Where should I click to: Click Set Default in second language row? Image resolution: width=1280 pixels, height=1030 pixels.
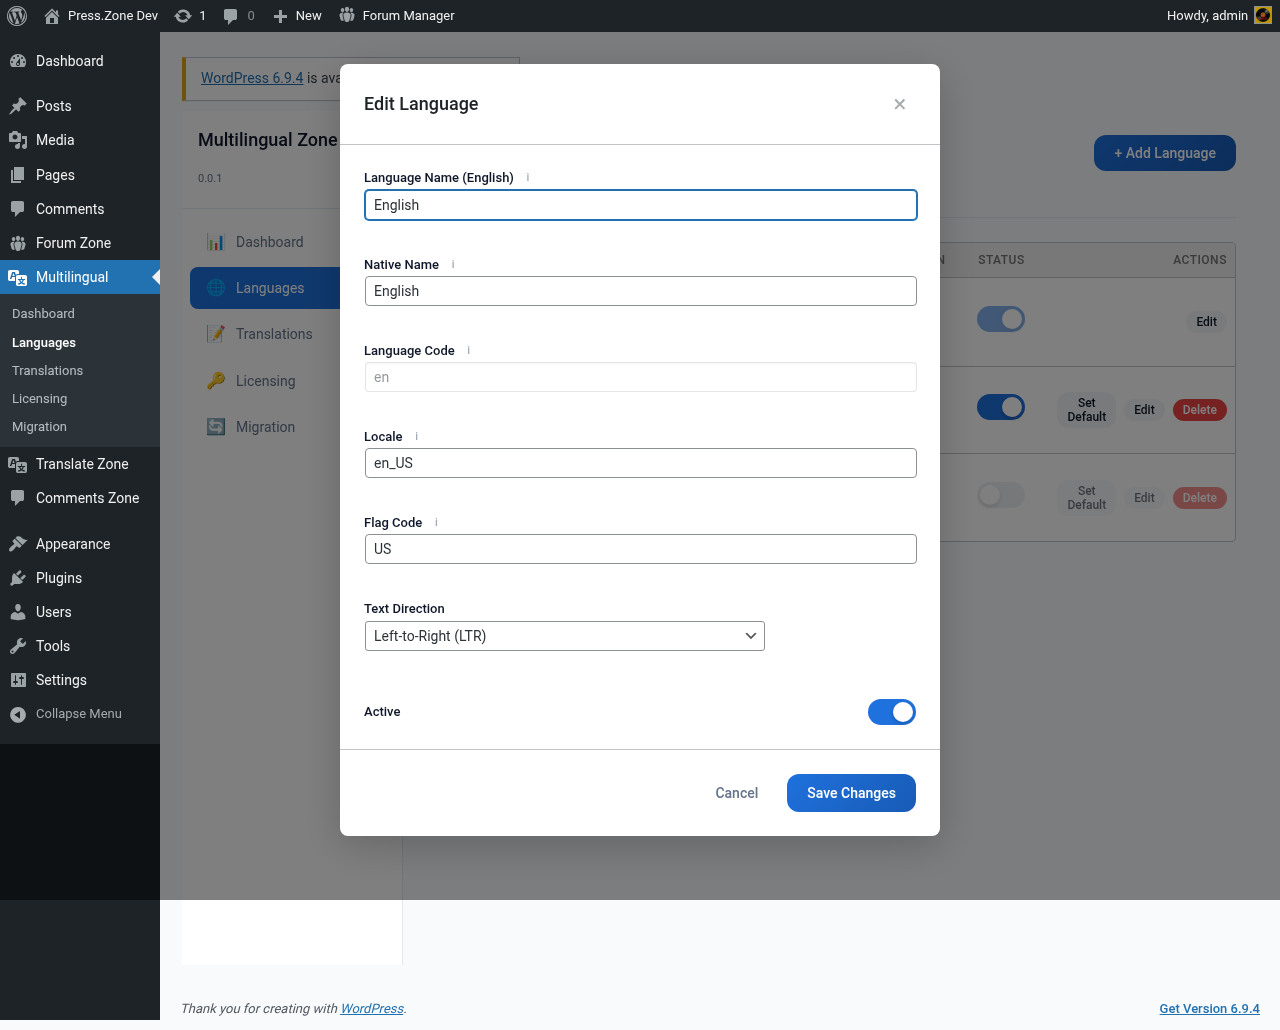click(x=1087, y=410)
